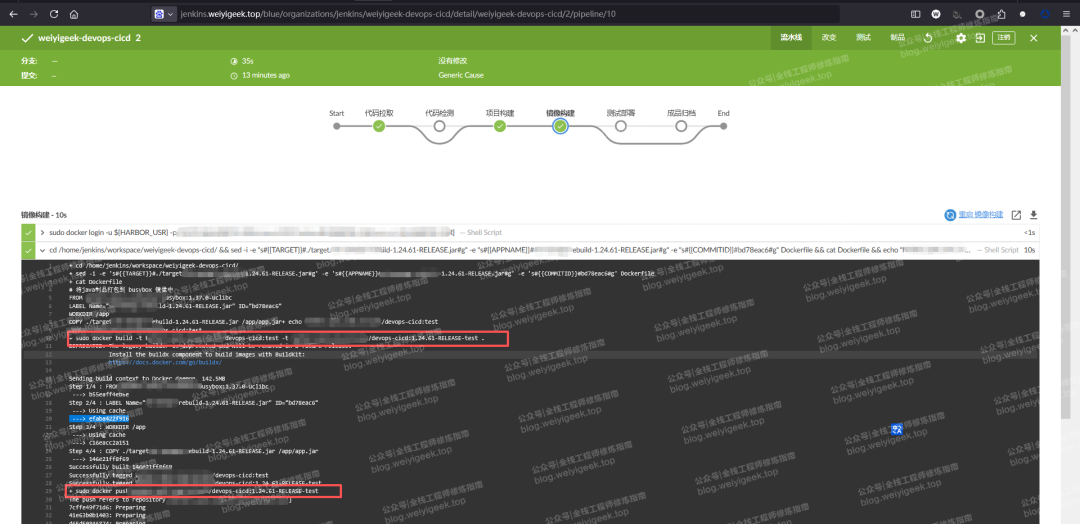Viewport: 1080px width, 524px height.
Task: Click the 13 minutes ago timestamp
Action: 265,75
